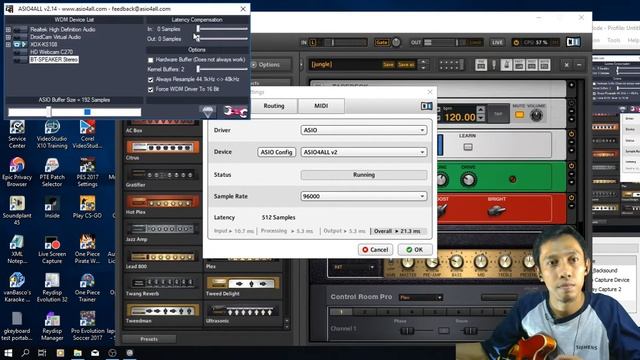Screen dimensions: 640x360
Task: Uncheck Always Resample 44.1kHz<->48kHz
Action: pos(151,79)
